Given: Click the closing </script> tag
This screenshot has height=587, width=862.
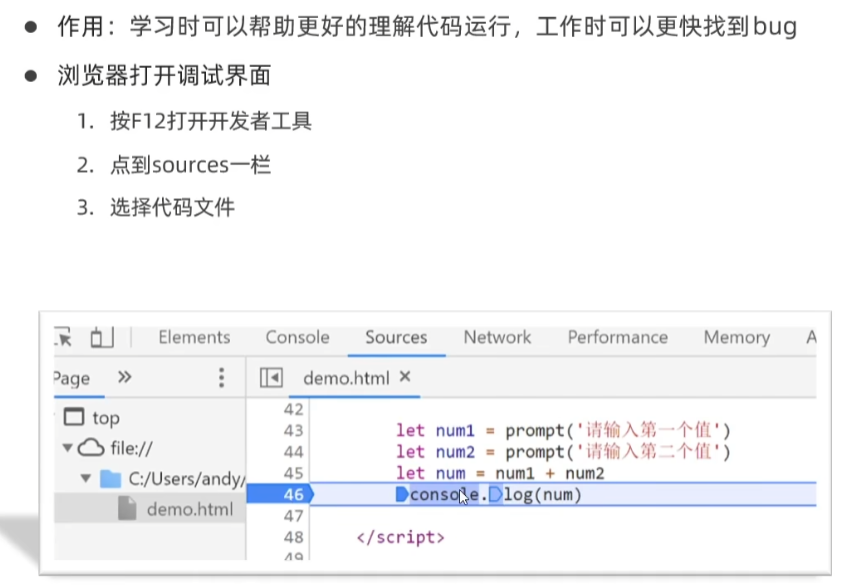Looking at the screenshot, I should 400,537.
